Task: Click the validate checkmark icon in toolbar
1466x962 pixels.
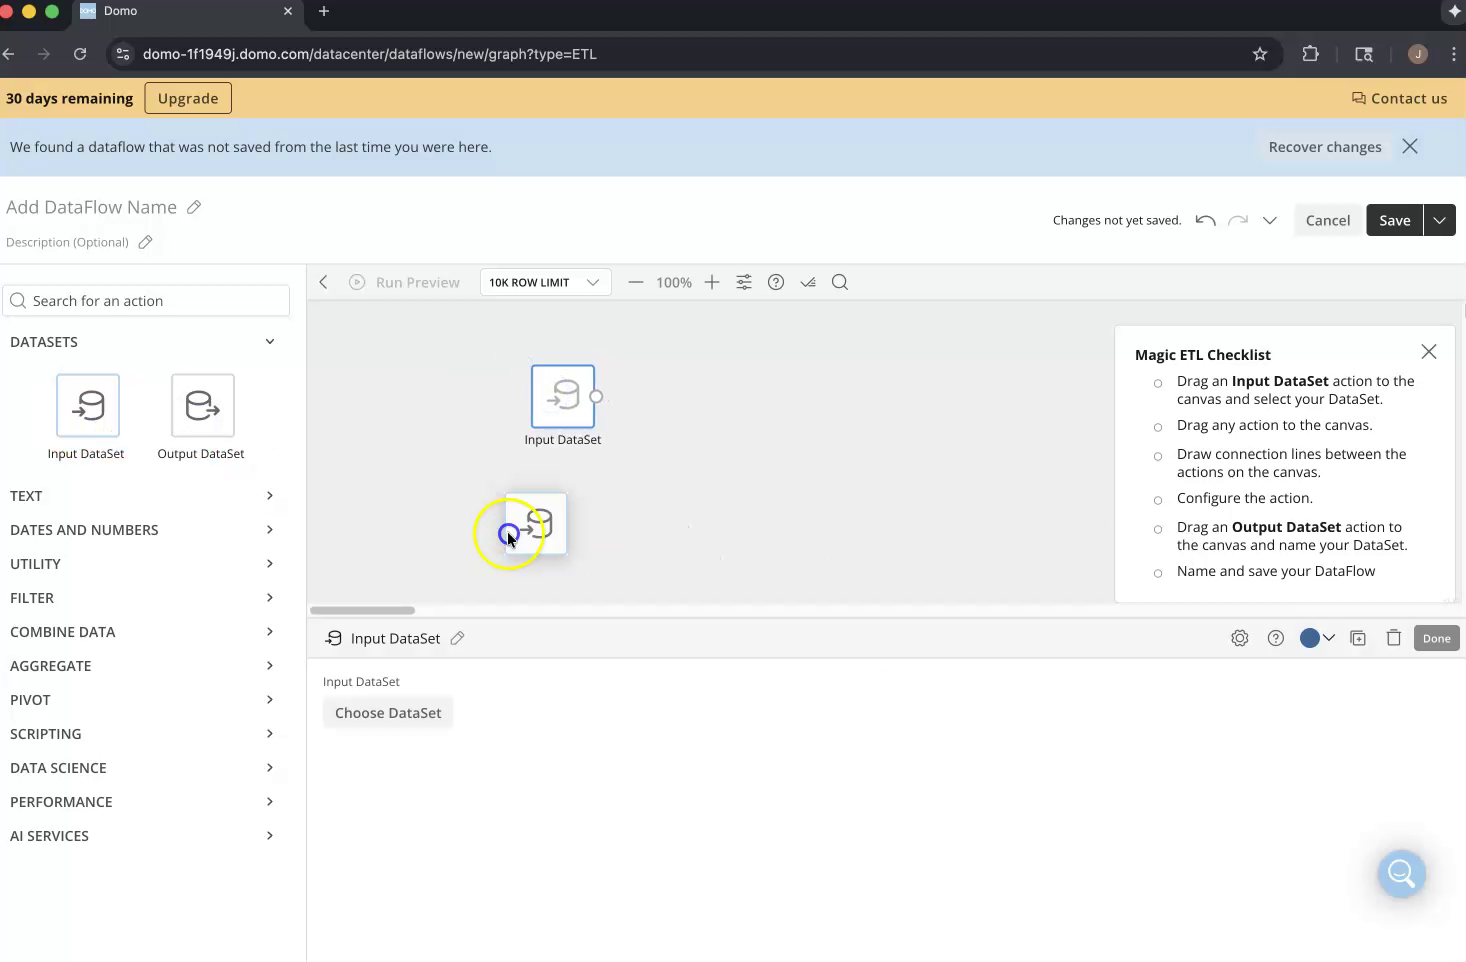Action: 808,282
